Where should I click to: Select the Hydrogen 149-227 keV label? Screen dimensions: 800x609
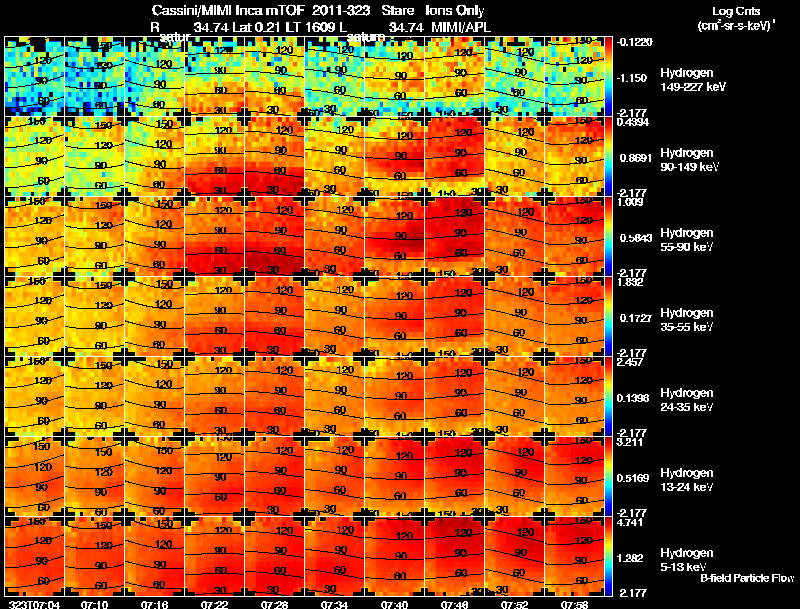point(693,80)
